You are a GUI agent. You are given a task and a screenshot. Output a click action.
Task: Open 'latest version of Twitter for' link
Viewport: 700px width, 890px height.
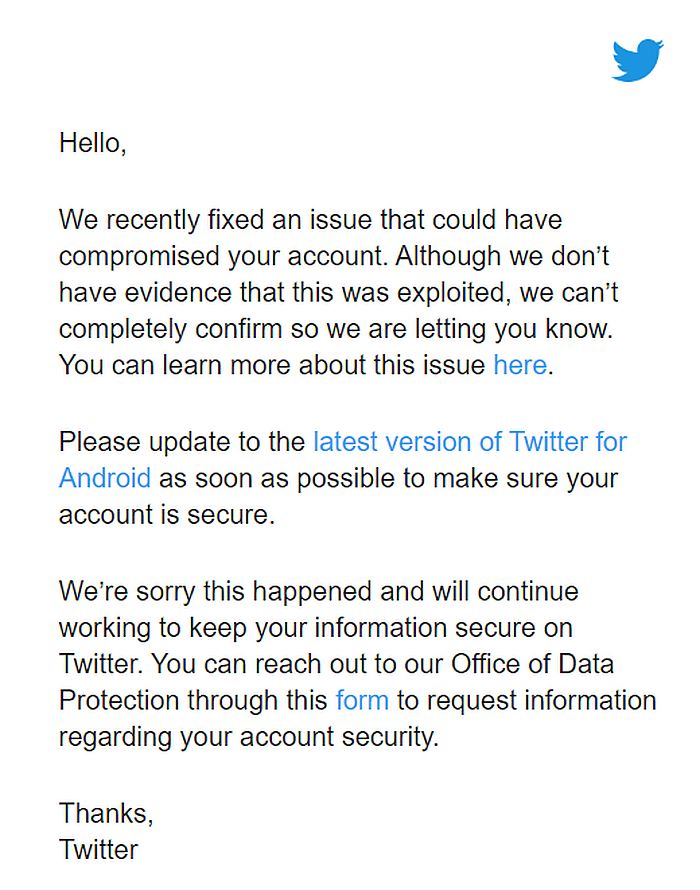pos(470,441)
